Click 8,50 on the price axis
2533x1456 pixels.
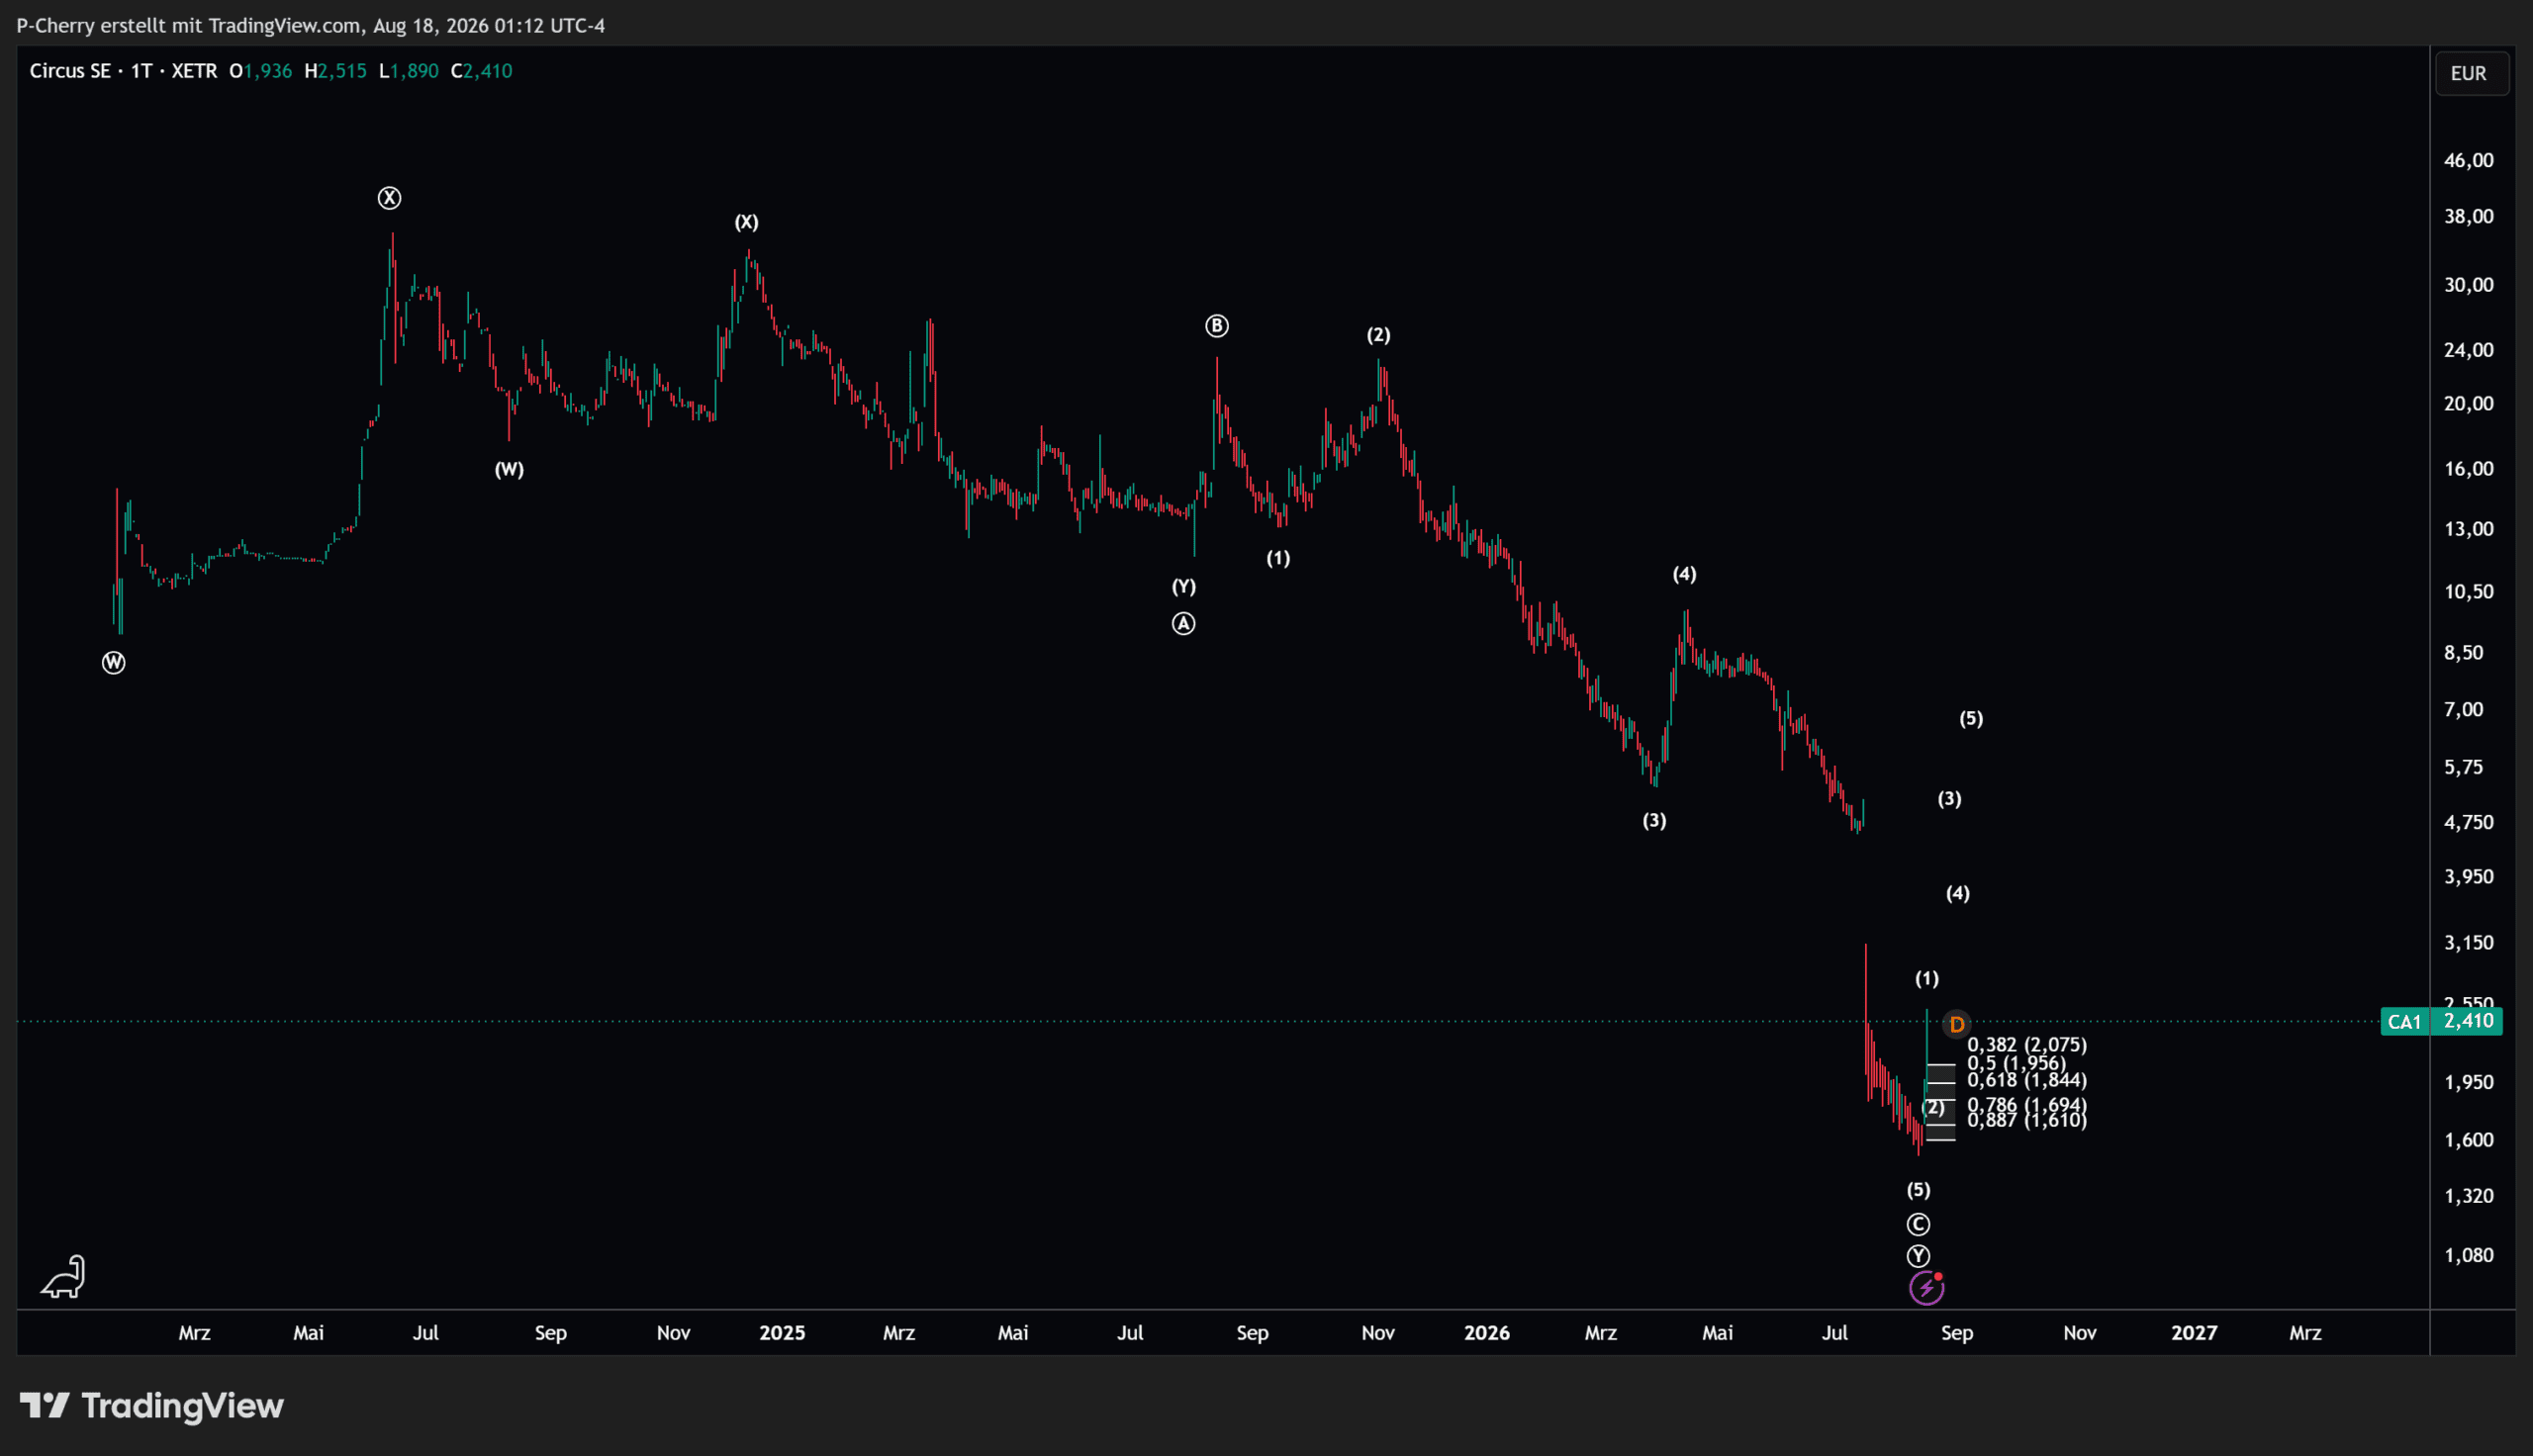point(2463,653)
